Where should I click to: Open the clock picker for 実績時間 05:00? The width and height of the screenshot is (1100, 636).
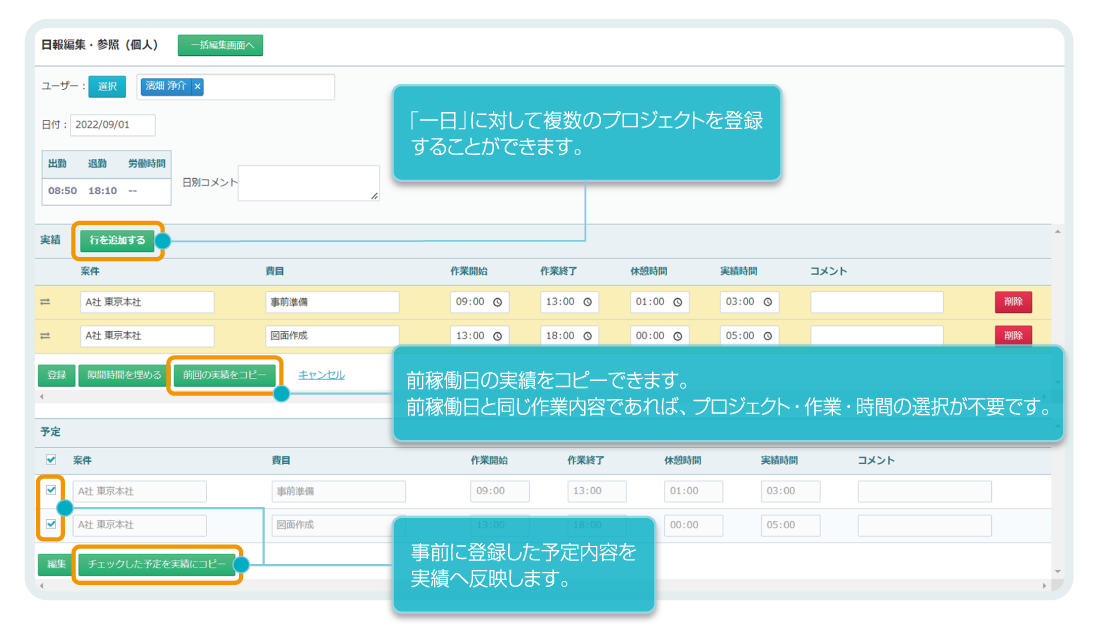pyautogui.click(x=767, y=335)
